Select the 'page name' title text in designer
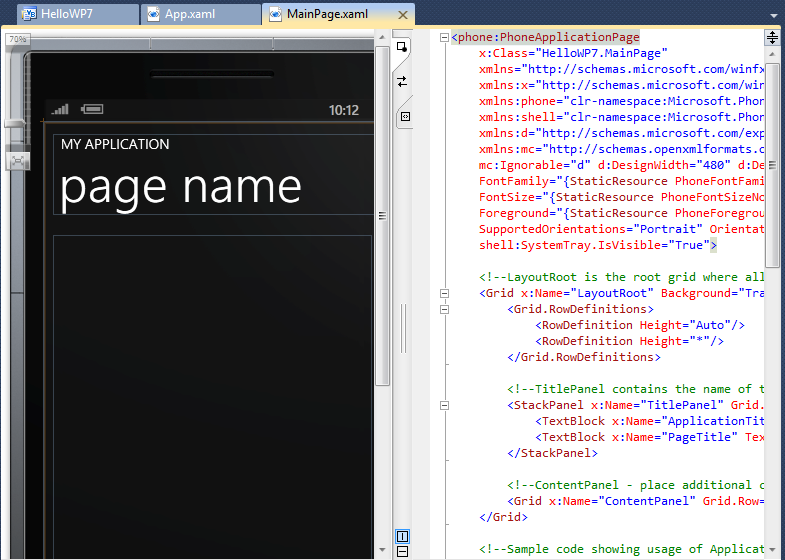The height and width of the screenshot is (560, 785). coord(181,187)
